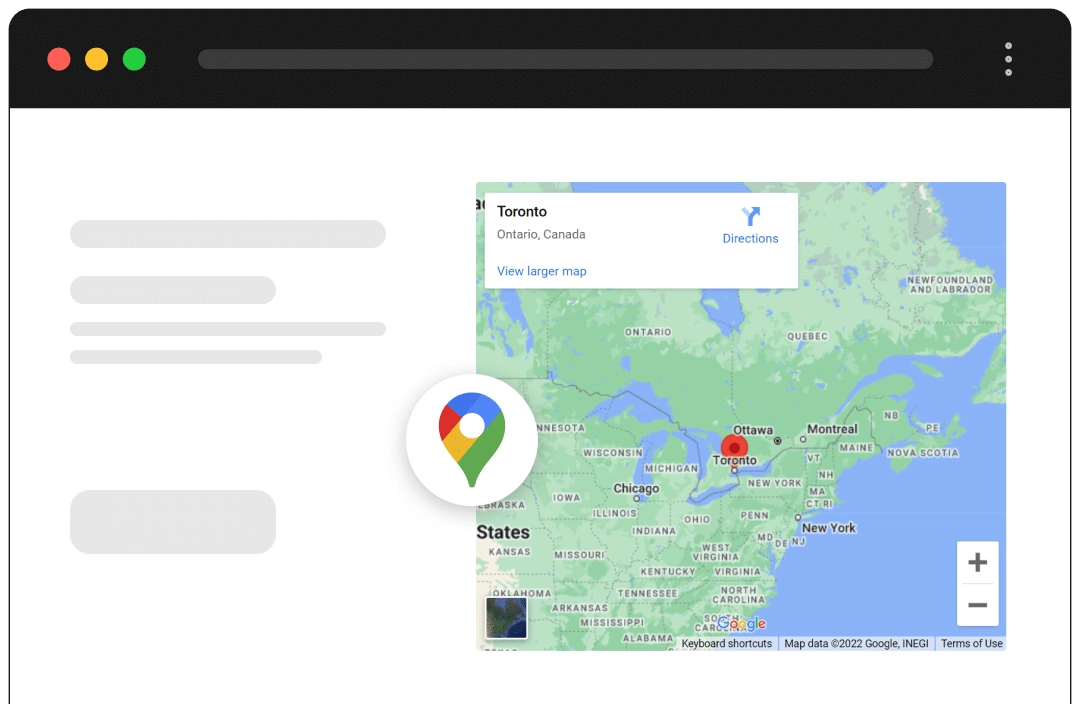Click the green maximize traffic light
This screenshot has width=1080, height=704.
(134, 59)
